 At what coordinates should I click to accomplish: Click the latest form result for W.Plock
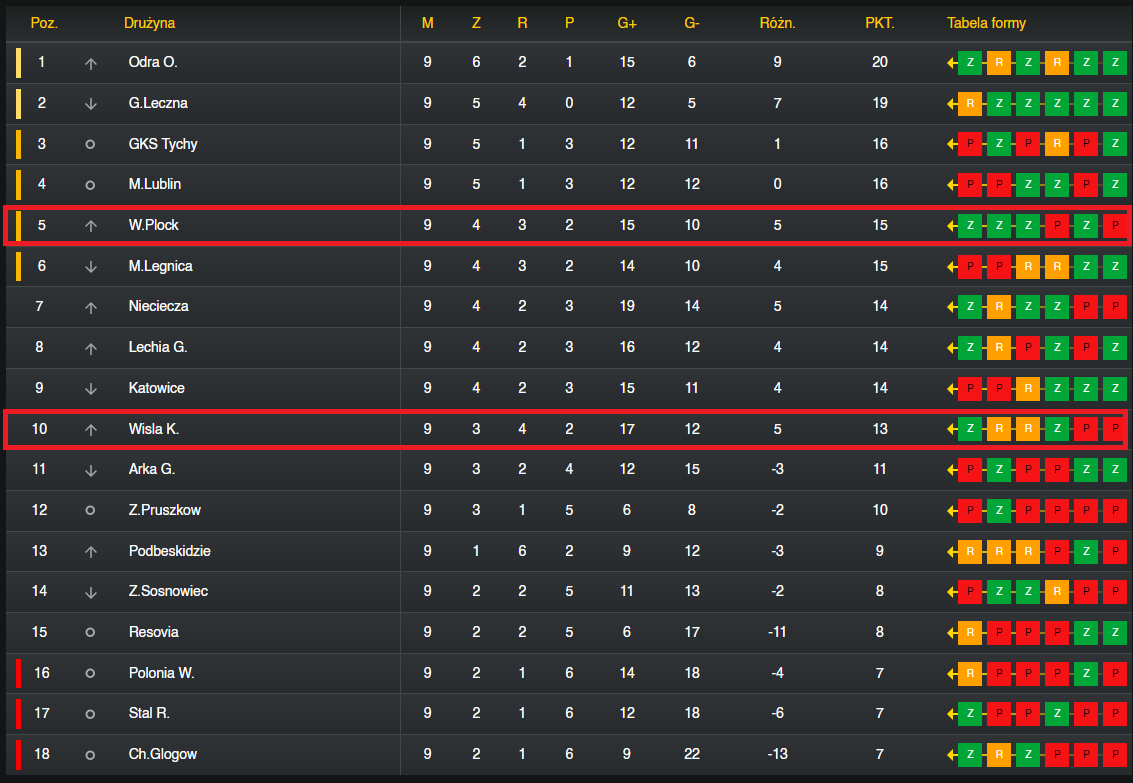pos(970,225)
